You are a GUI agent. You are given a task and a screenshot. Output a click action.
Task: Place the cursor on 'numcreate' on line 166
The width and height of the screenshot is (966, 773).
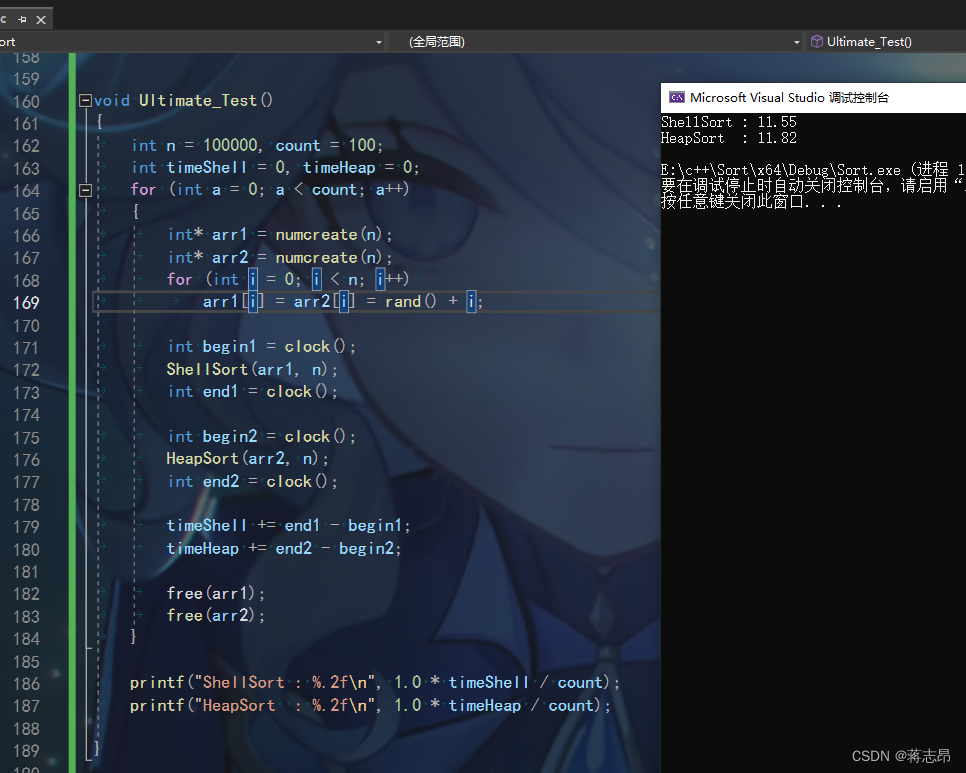tap(316, 235)
